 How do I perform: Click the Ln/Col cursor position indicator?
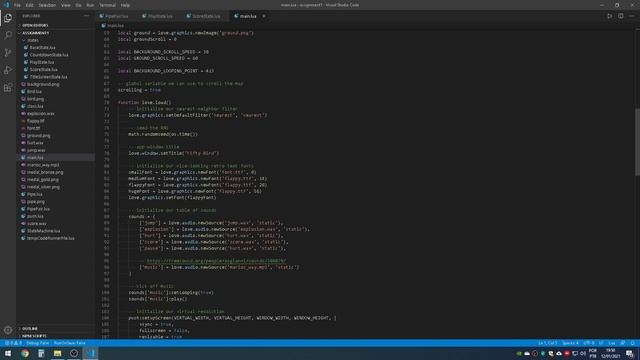click(x=547, y=343)
